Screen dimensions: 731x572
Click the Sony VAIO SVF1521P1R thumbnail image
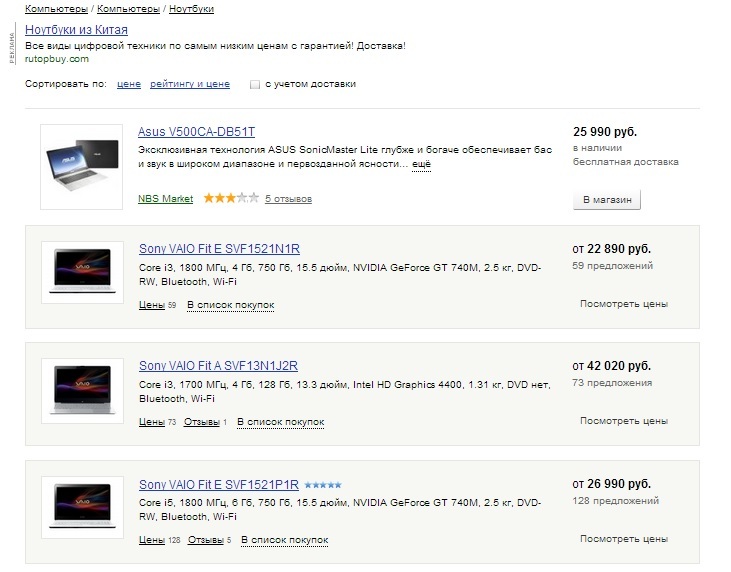click(82, 507)
